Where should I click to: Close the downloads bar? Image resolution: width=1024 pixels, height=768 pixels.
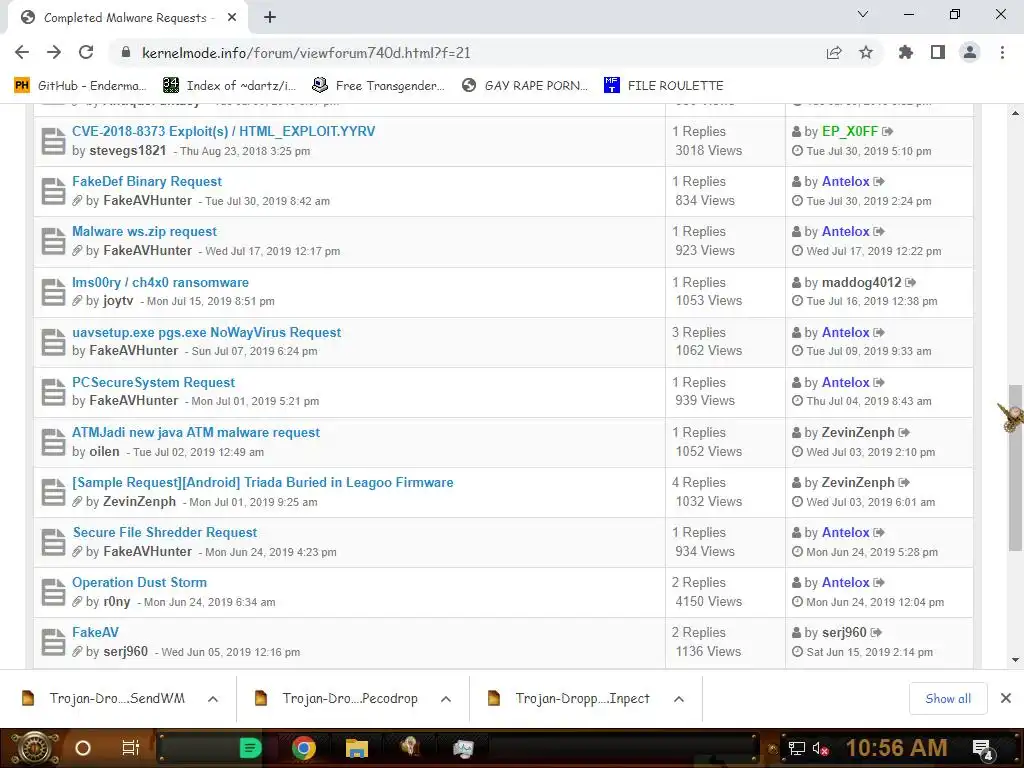pyautogui.click(x=1006, y=699)
